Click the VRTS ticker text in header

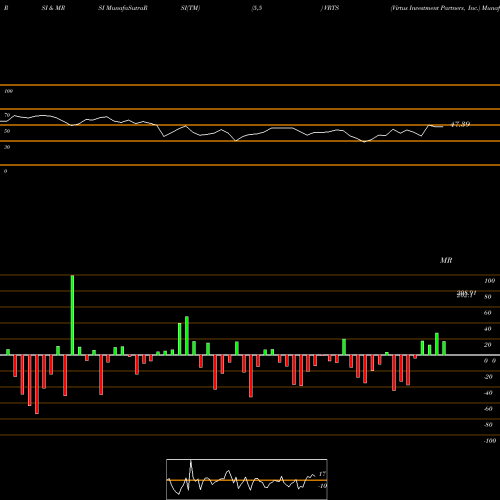[331, 8]
